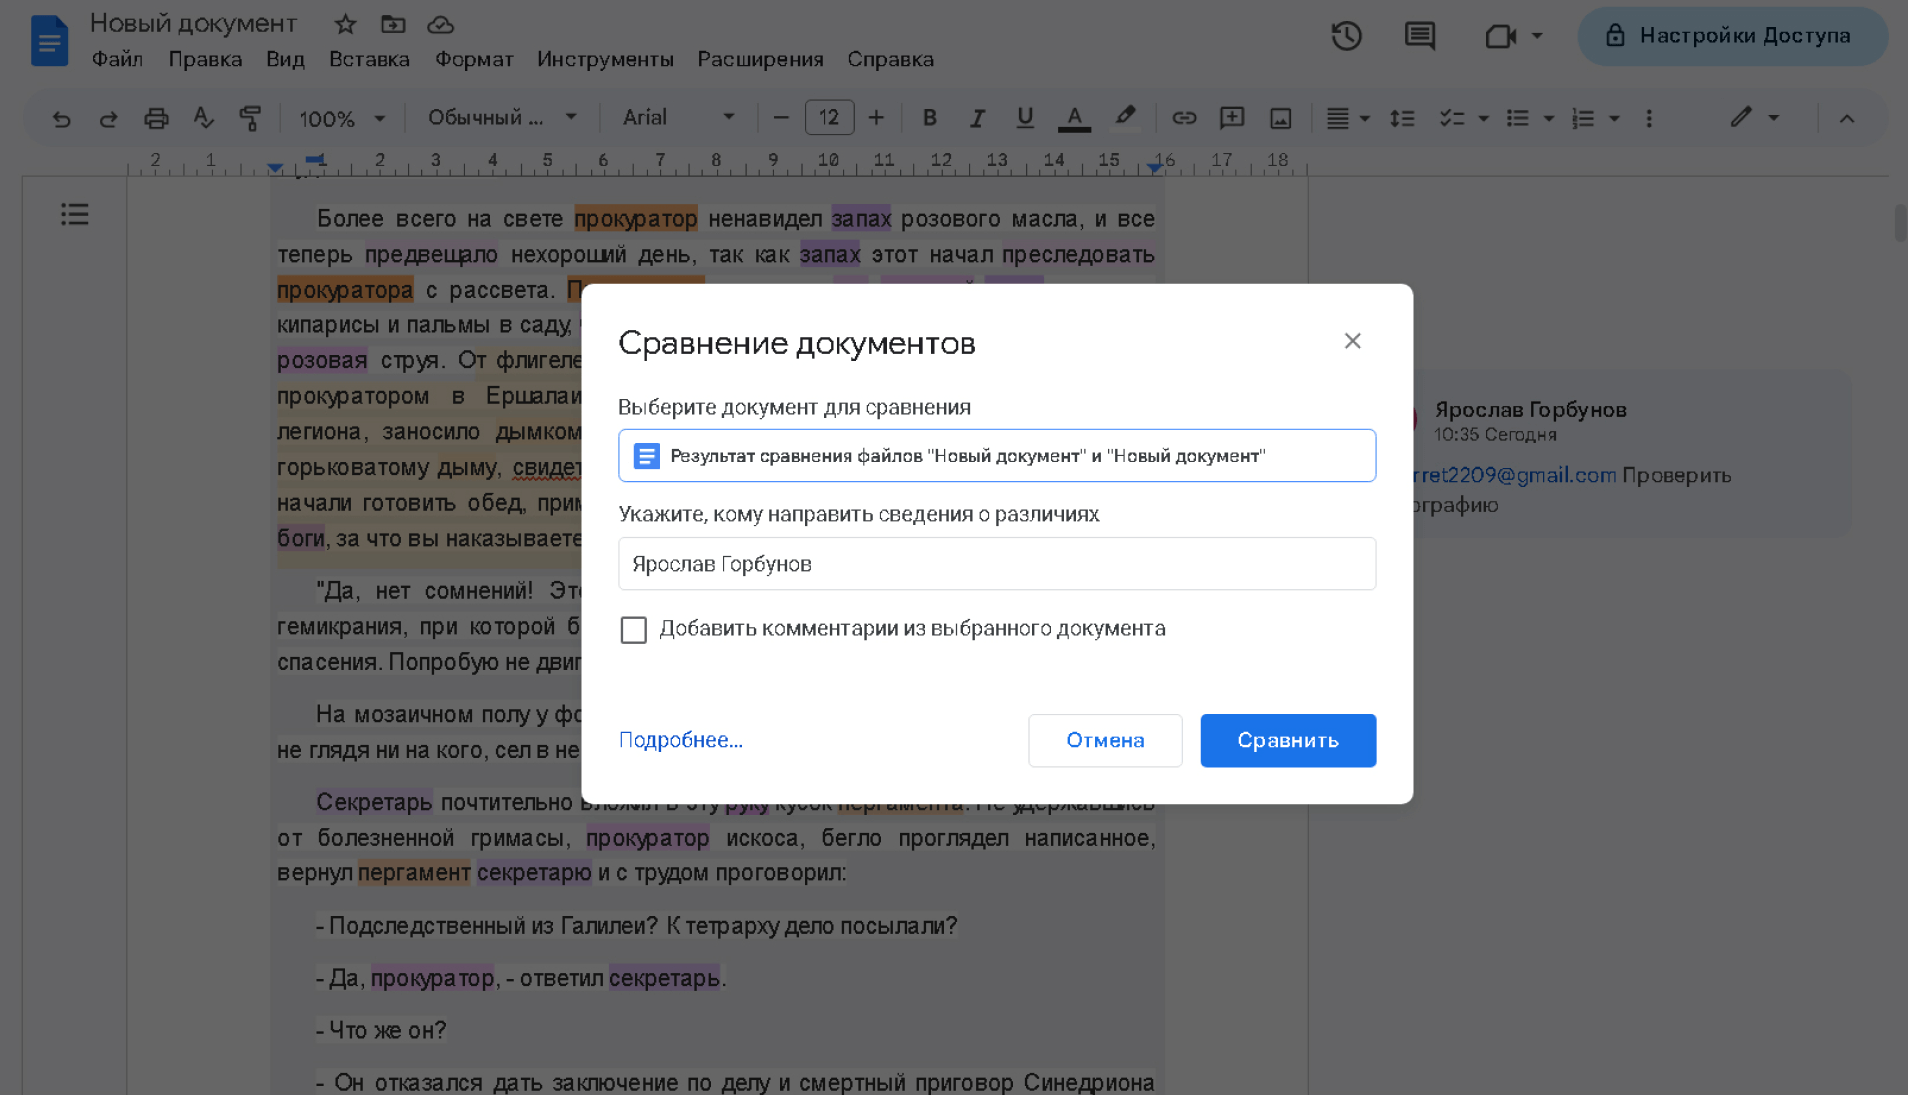
Task: Click the insert image icon
Action: pyautogui.click(x=1280, y=118)
